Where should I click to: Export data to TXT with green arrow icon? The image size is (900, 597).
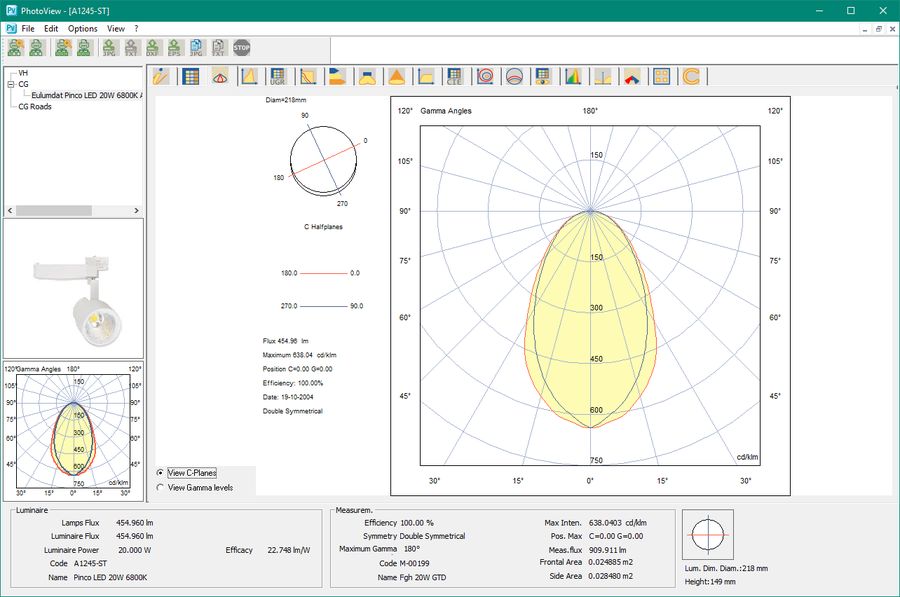(131, 48)
